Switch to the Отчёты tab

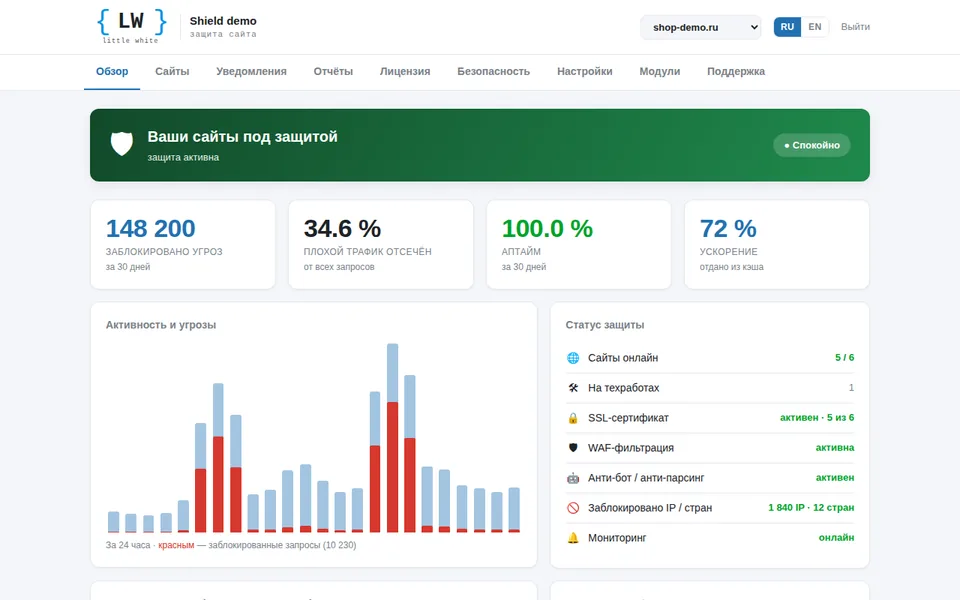pyautogui.click(x=333, y=72)
